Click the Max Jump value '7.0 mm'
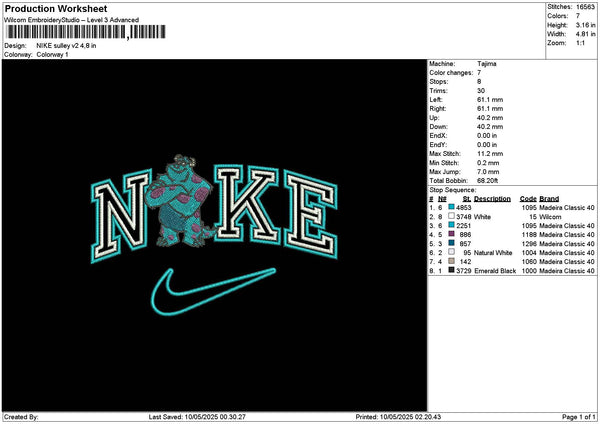The height and width of the screenshot is (424, 600). pos(488,172)
